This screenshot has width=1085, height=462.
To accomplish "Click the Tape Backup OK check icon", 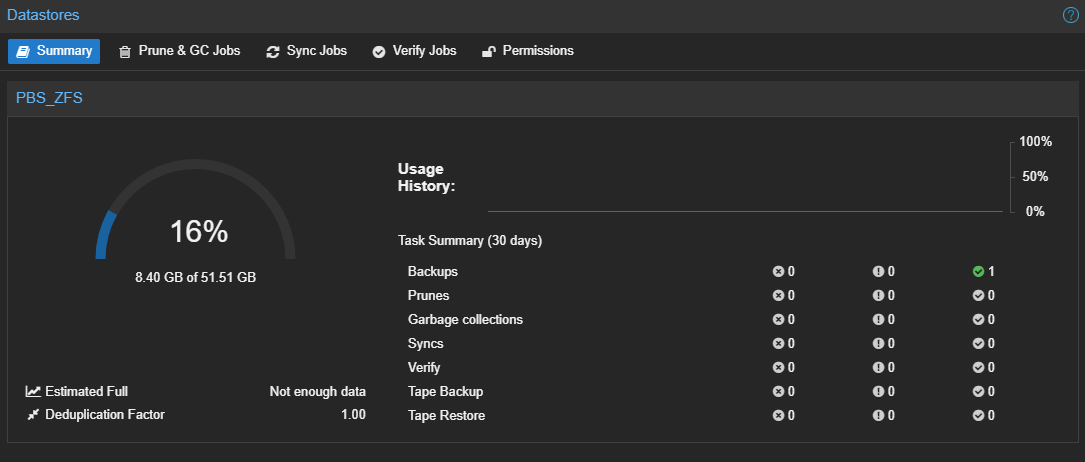I will (978, 391).
